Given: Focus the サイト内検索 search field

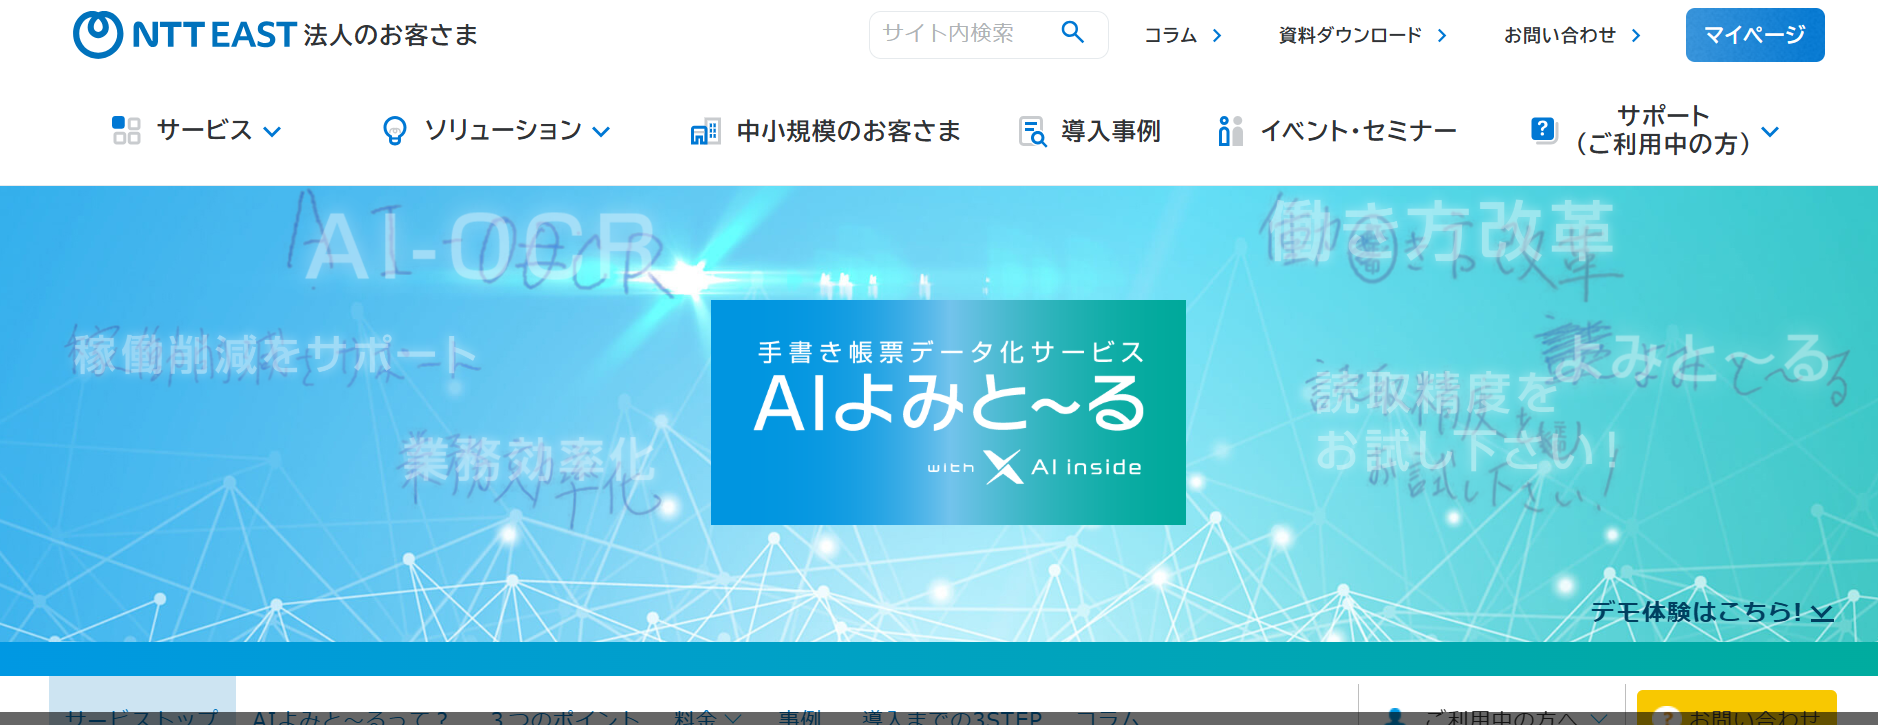Looking at the screenshot, I should (x=960, y=34).
